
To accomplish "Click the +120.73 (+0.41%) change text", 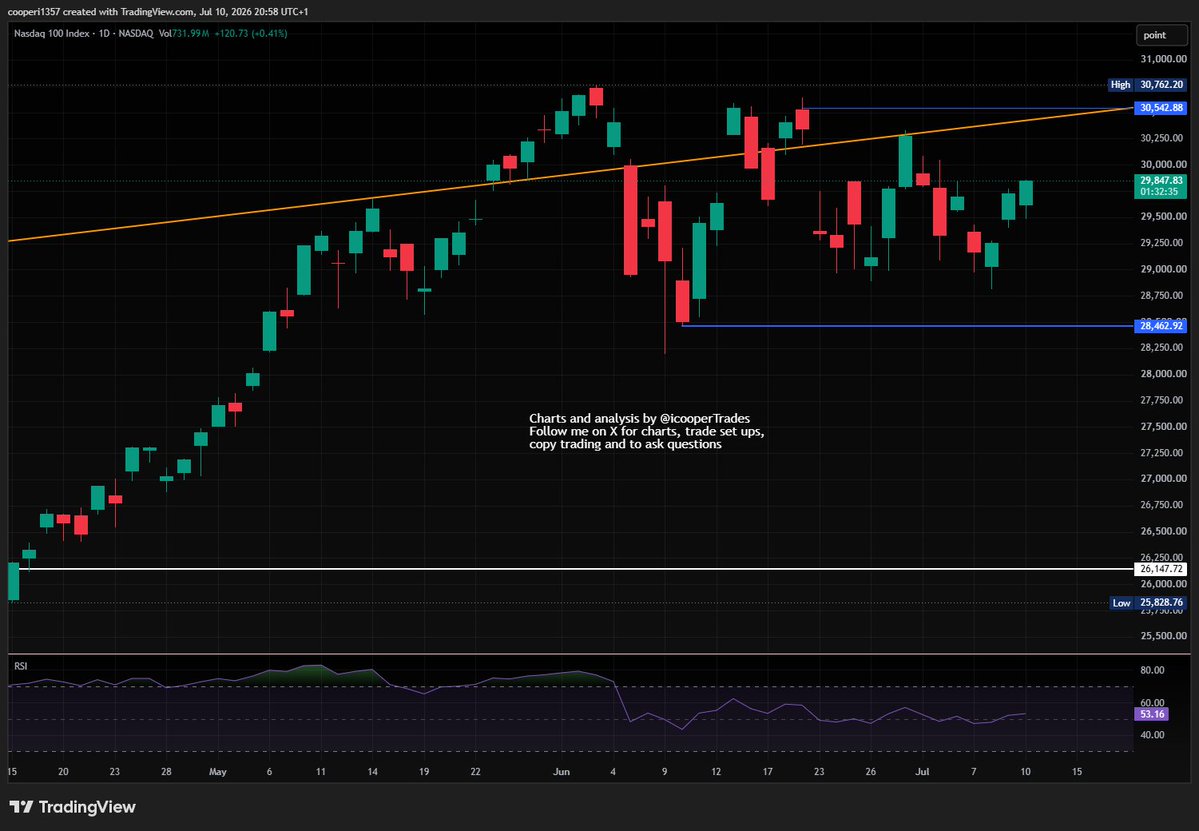I will pos(250,34).
